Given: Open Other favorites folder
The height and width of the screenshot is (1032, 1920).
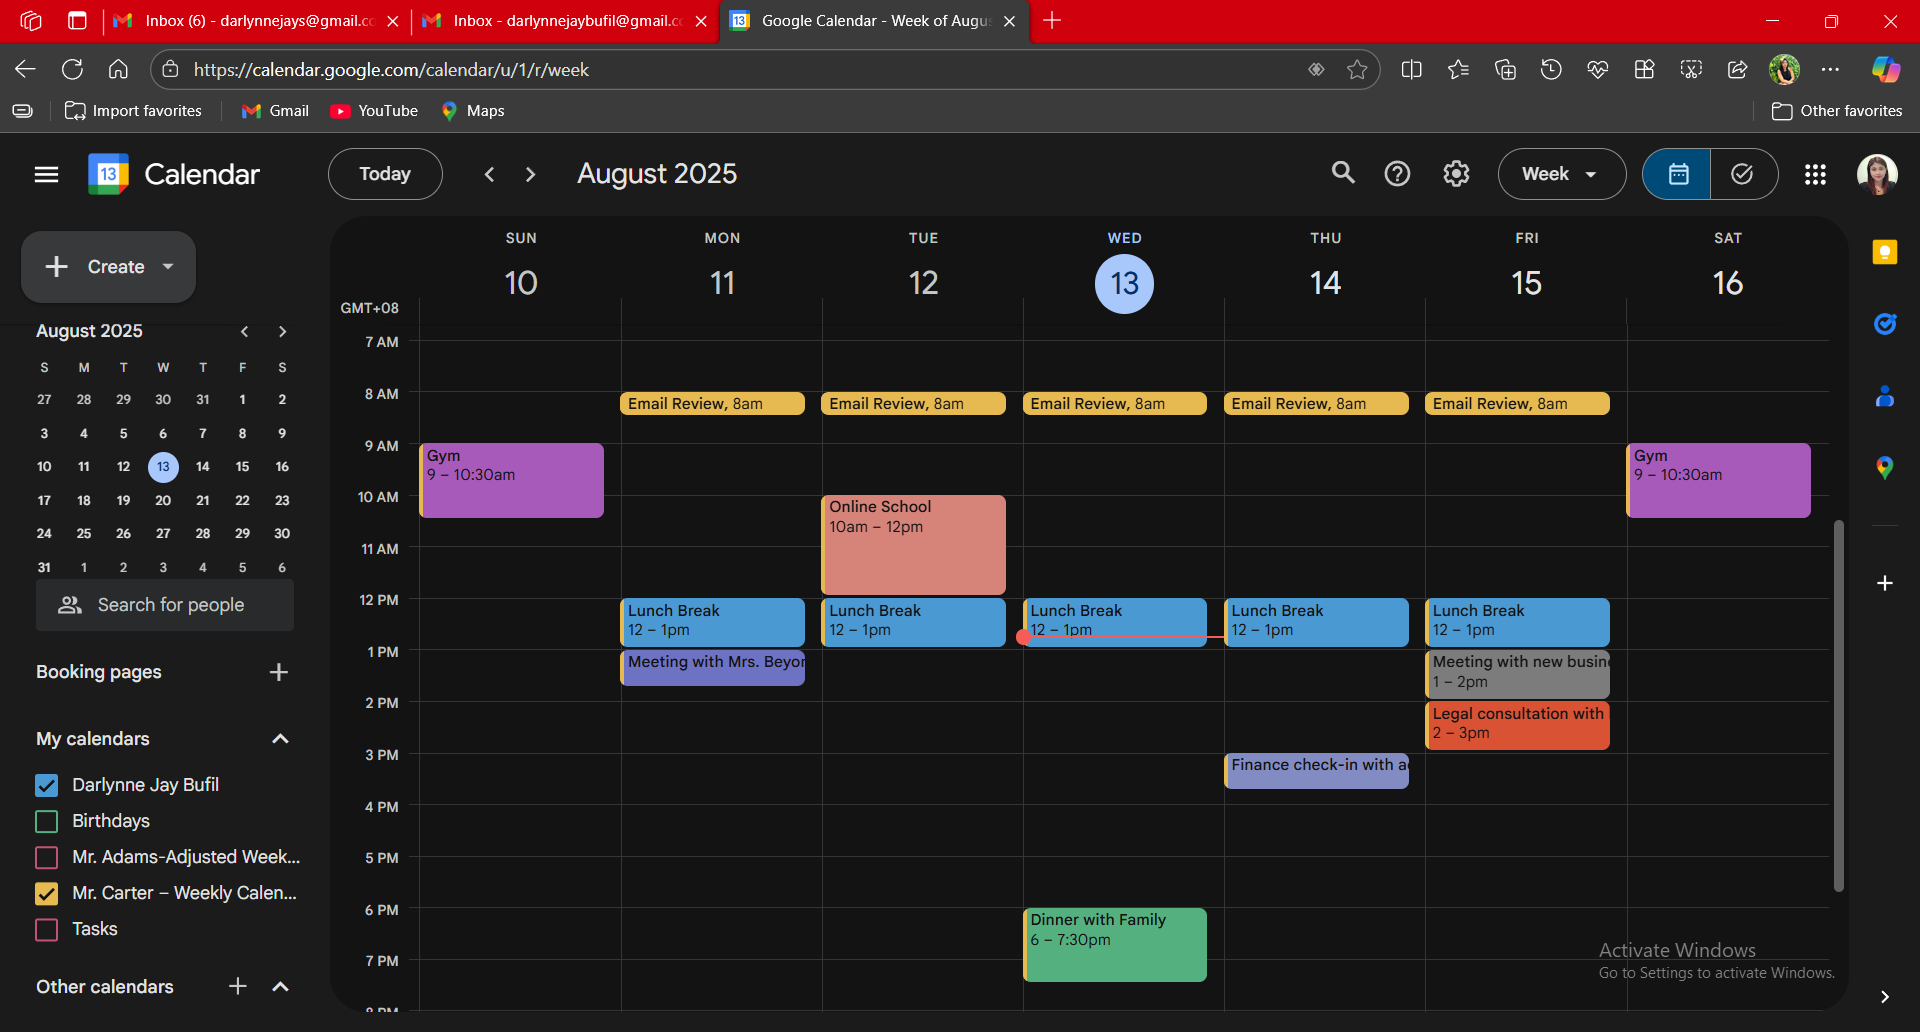Looking at the screenshot, I should point(1837,111).
